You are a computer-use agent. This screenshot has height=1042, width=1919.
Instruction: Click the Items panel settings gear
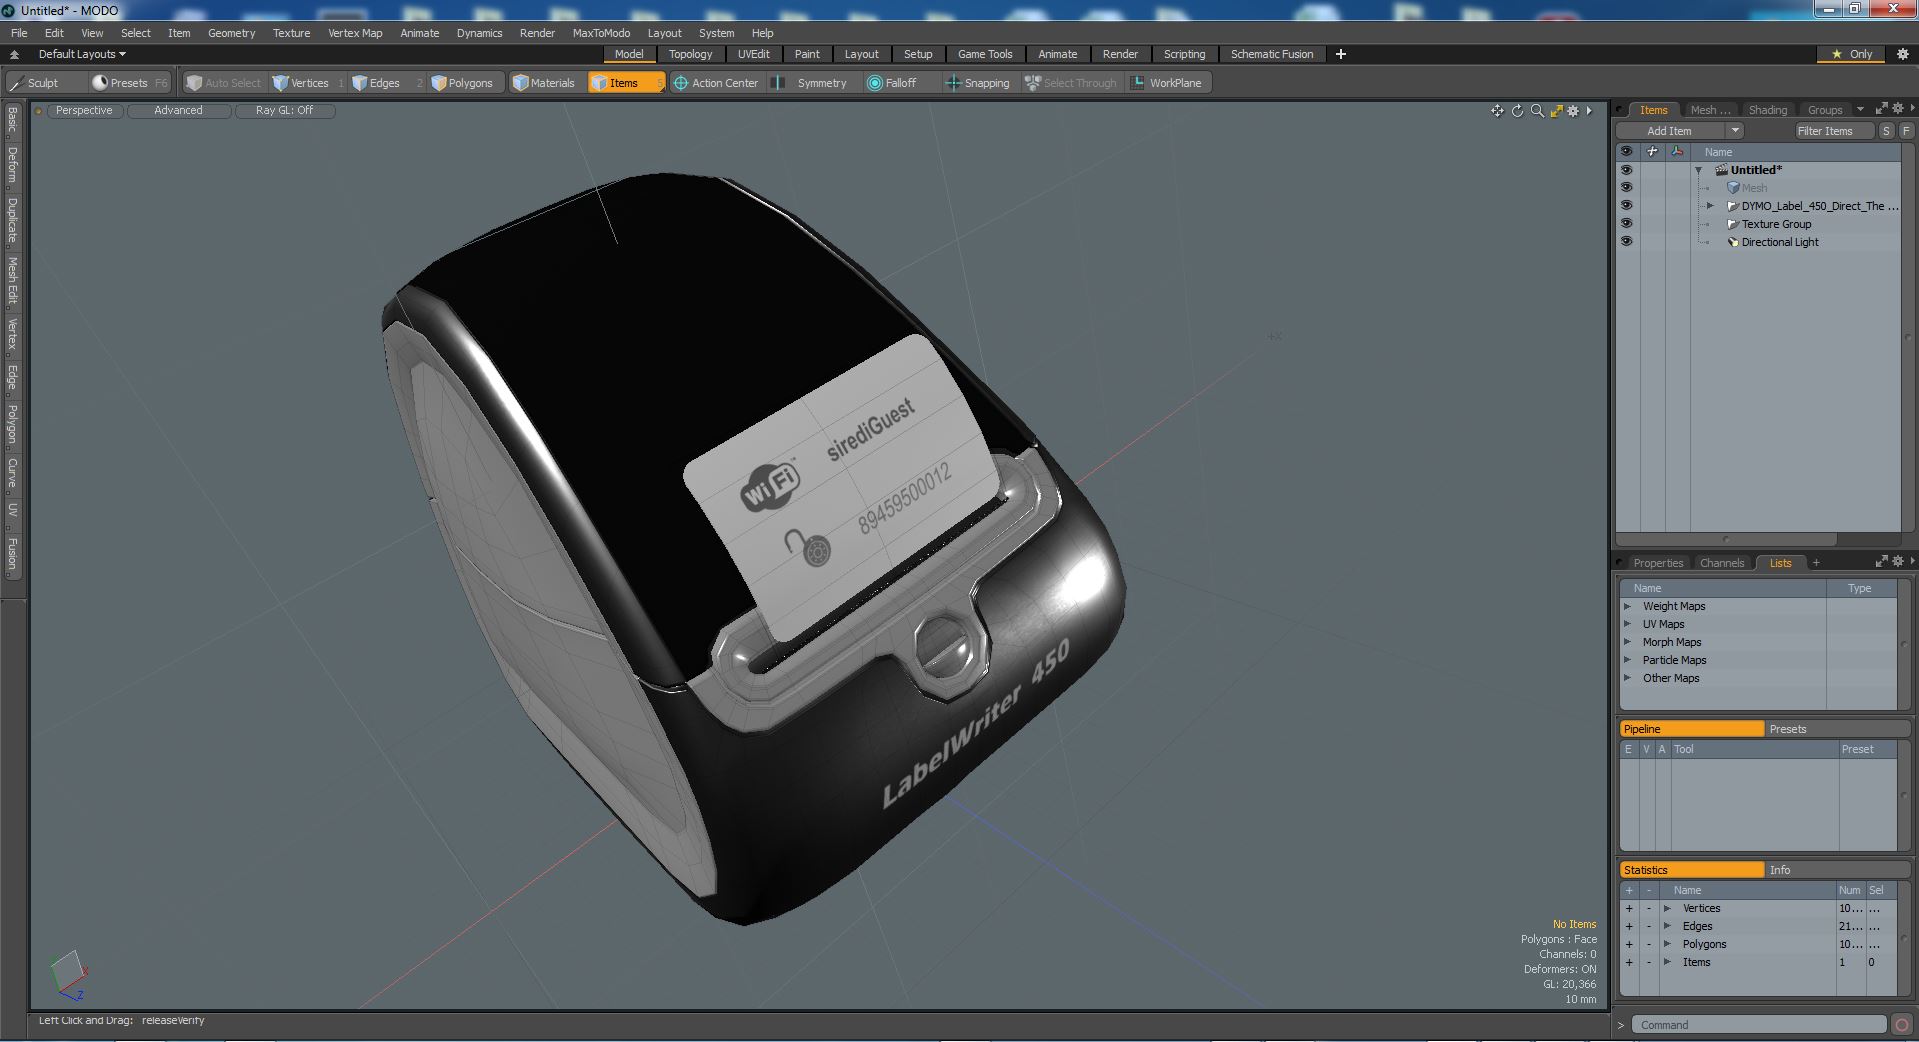(x=1898, y=109)
